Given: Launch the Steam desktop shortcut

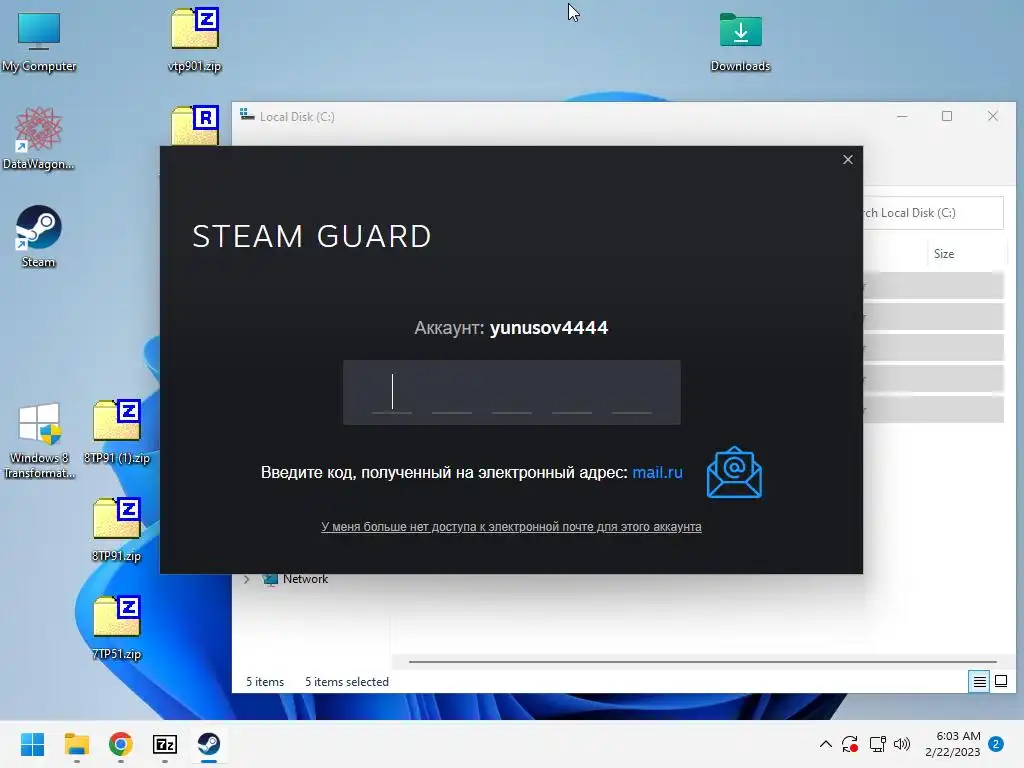Looking at the screenshot, I should tap(39, 236).
